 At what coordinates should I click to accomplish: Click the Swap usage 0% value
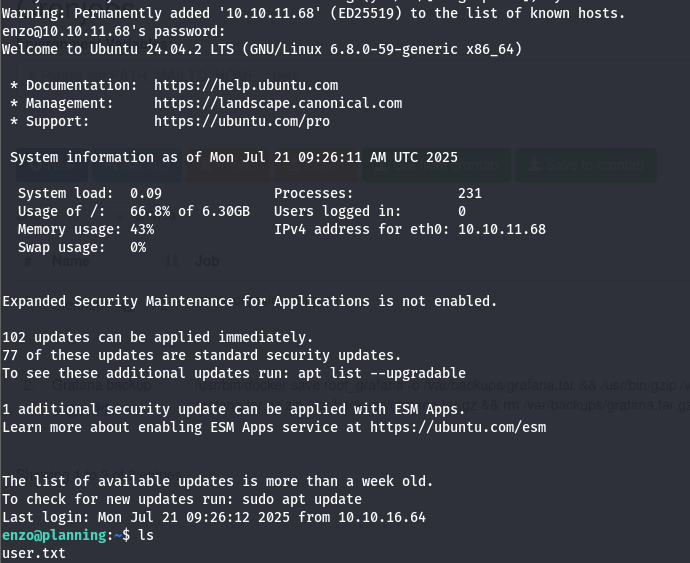[x=138, y=247]
